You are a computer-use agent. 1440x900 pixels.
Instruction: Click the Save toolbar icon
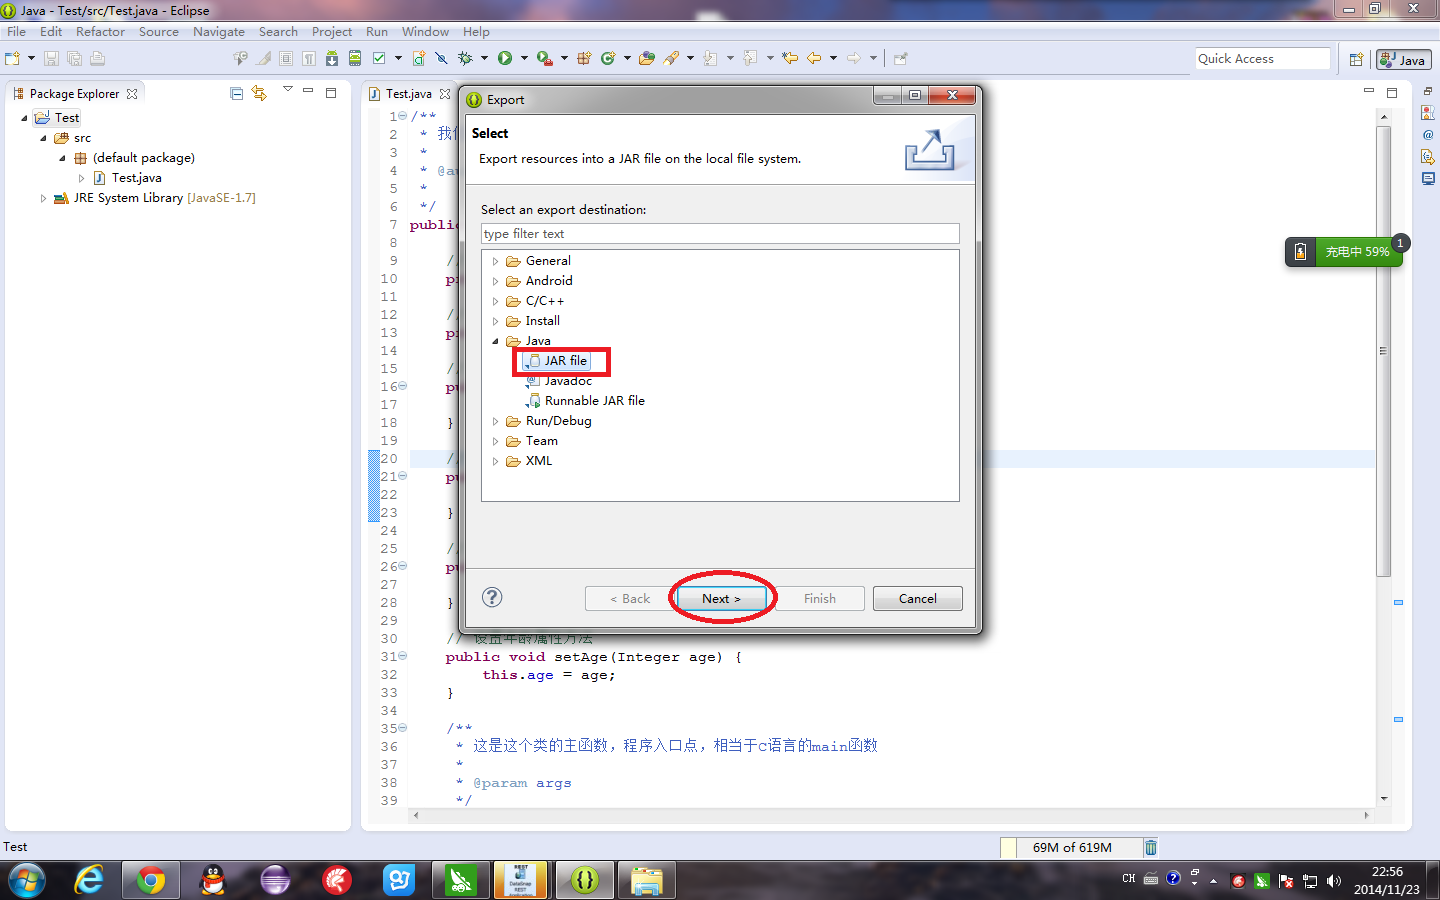(51, 58)
